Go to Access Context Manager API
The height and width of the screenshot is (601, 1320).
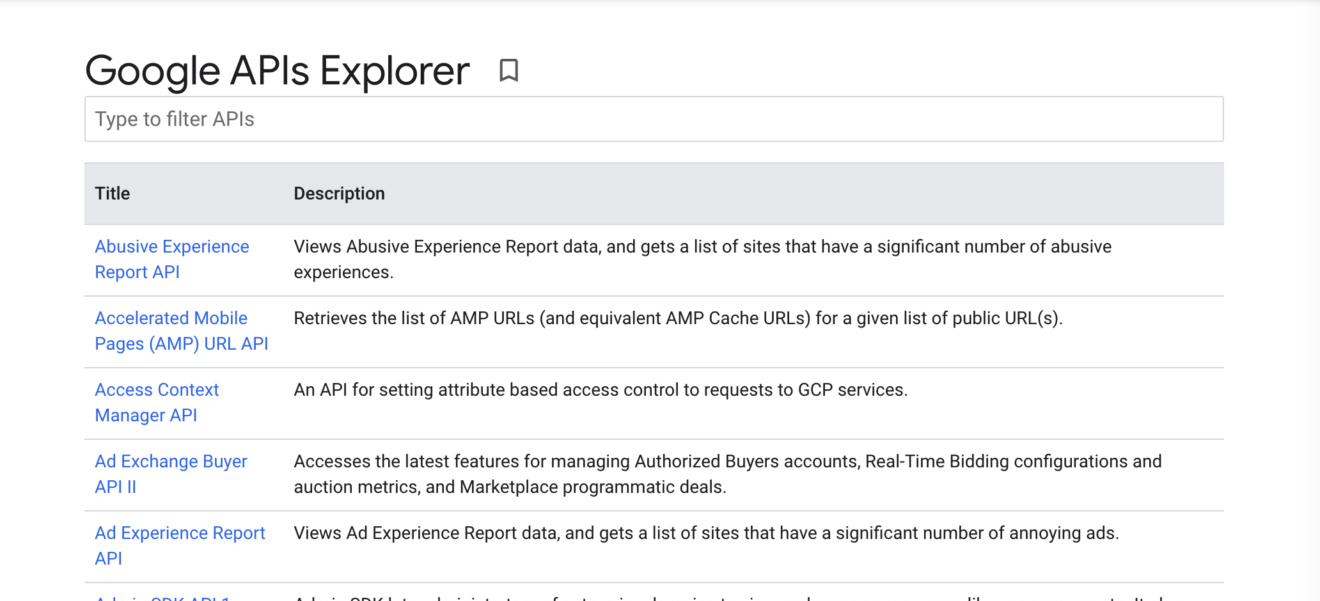click(x=156, y=402)
